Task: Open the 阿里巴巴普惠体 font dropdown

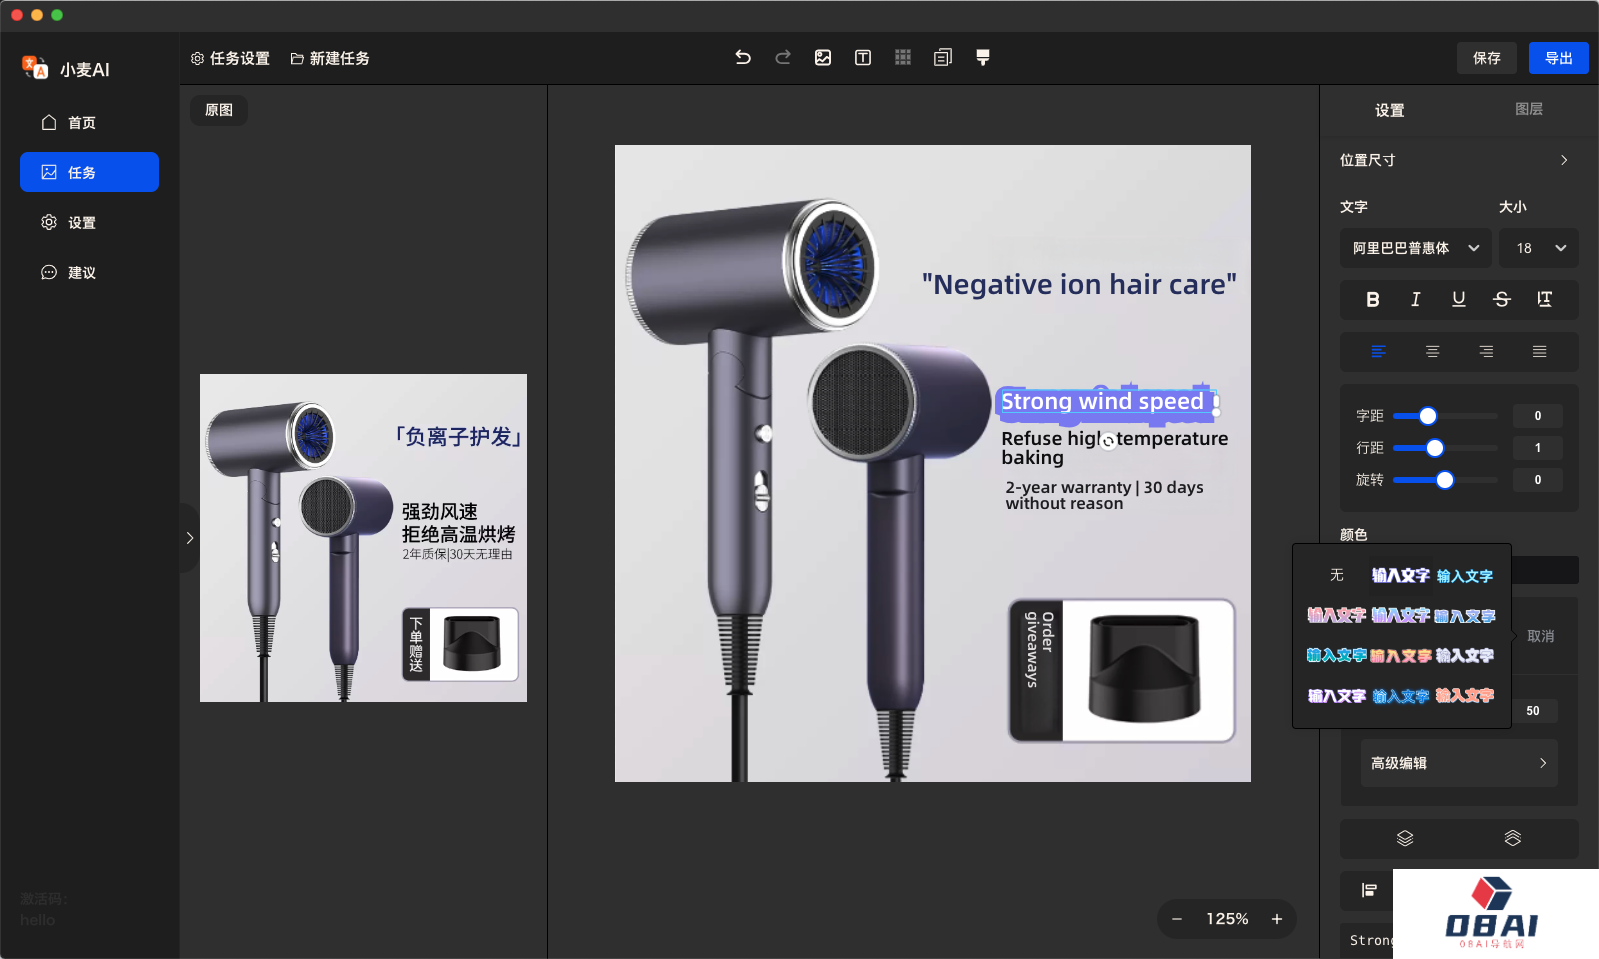Action: pos(1415,248)
